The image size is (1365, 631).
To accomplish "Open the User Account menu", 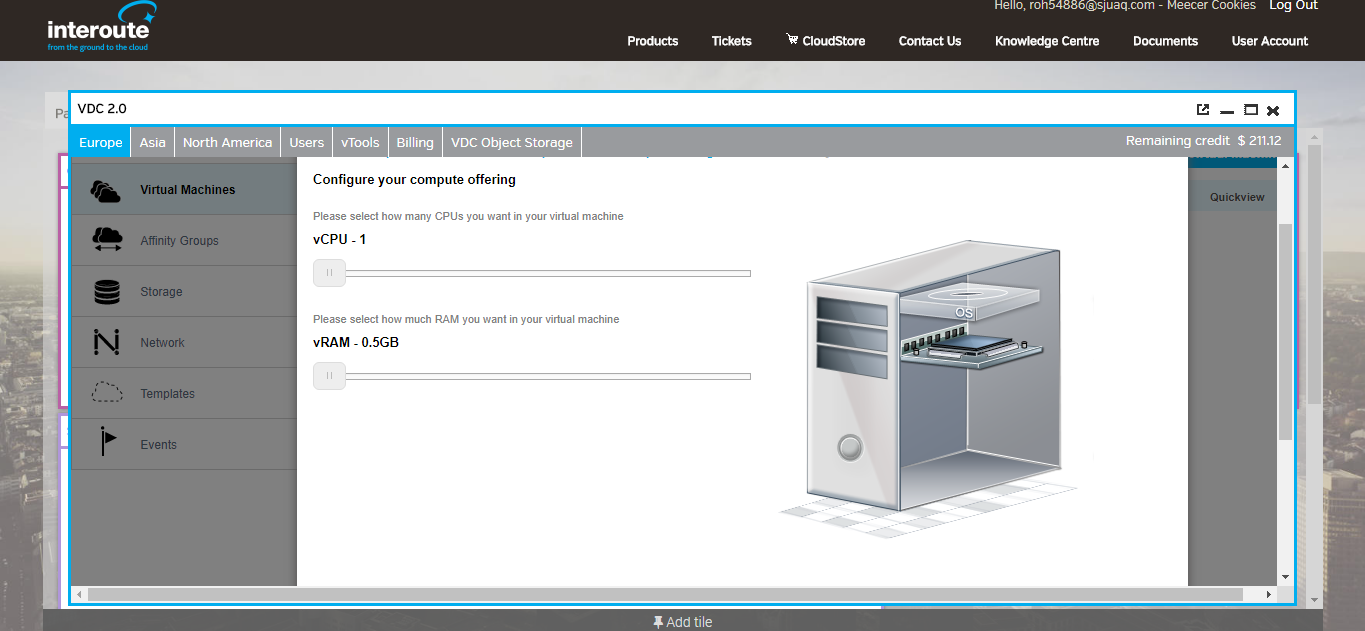I will pyautogui.click(x=1270, y=41).
